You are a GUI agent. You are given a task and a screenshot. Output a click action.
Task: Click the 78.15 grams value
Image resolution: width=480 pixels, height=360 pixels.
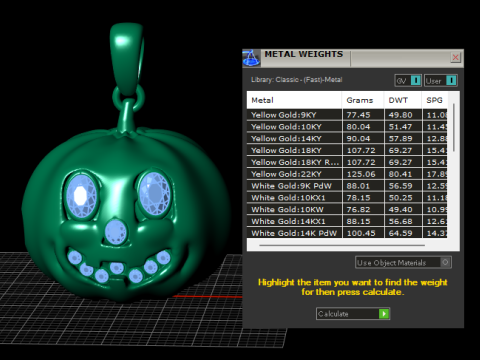(x=358, y=198)
